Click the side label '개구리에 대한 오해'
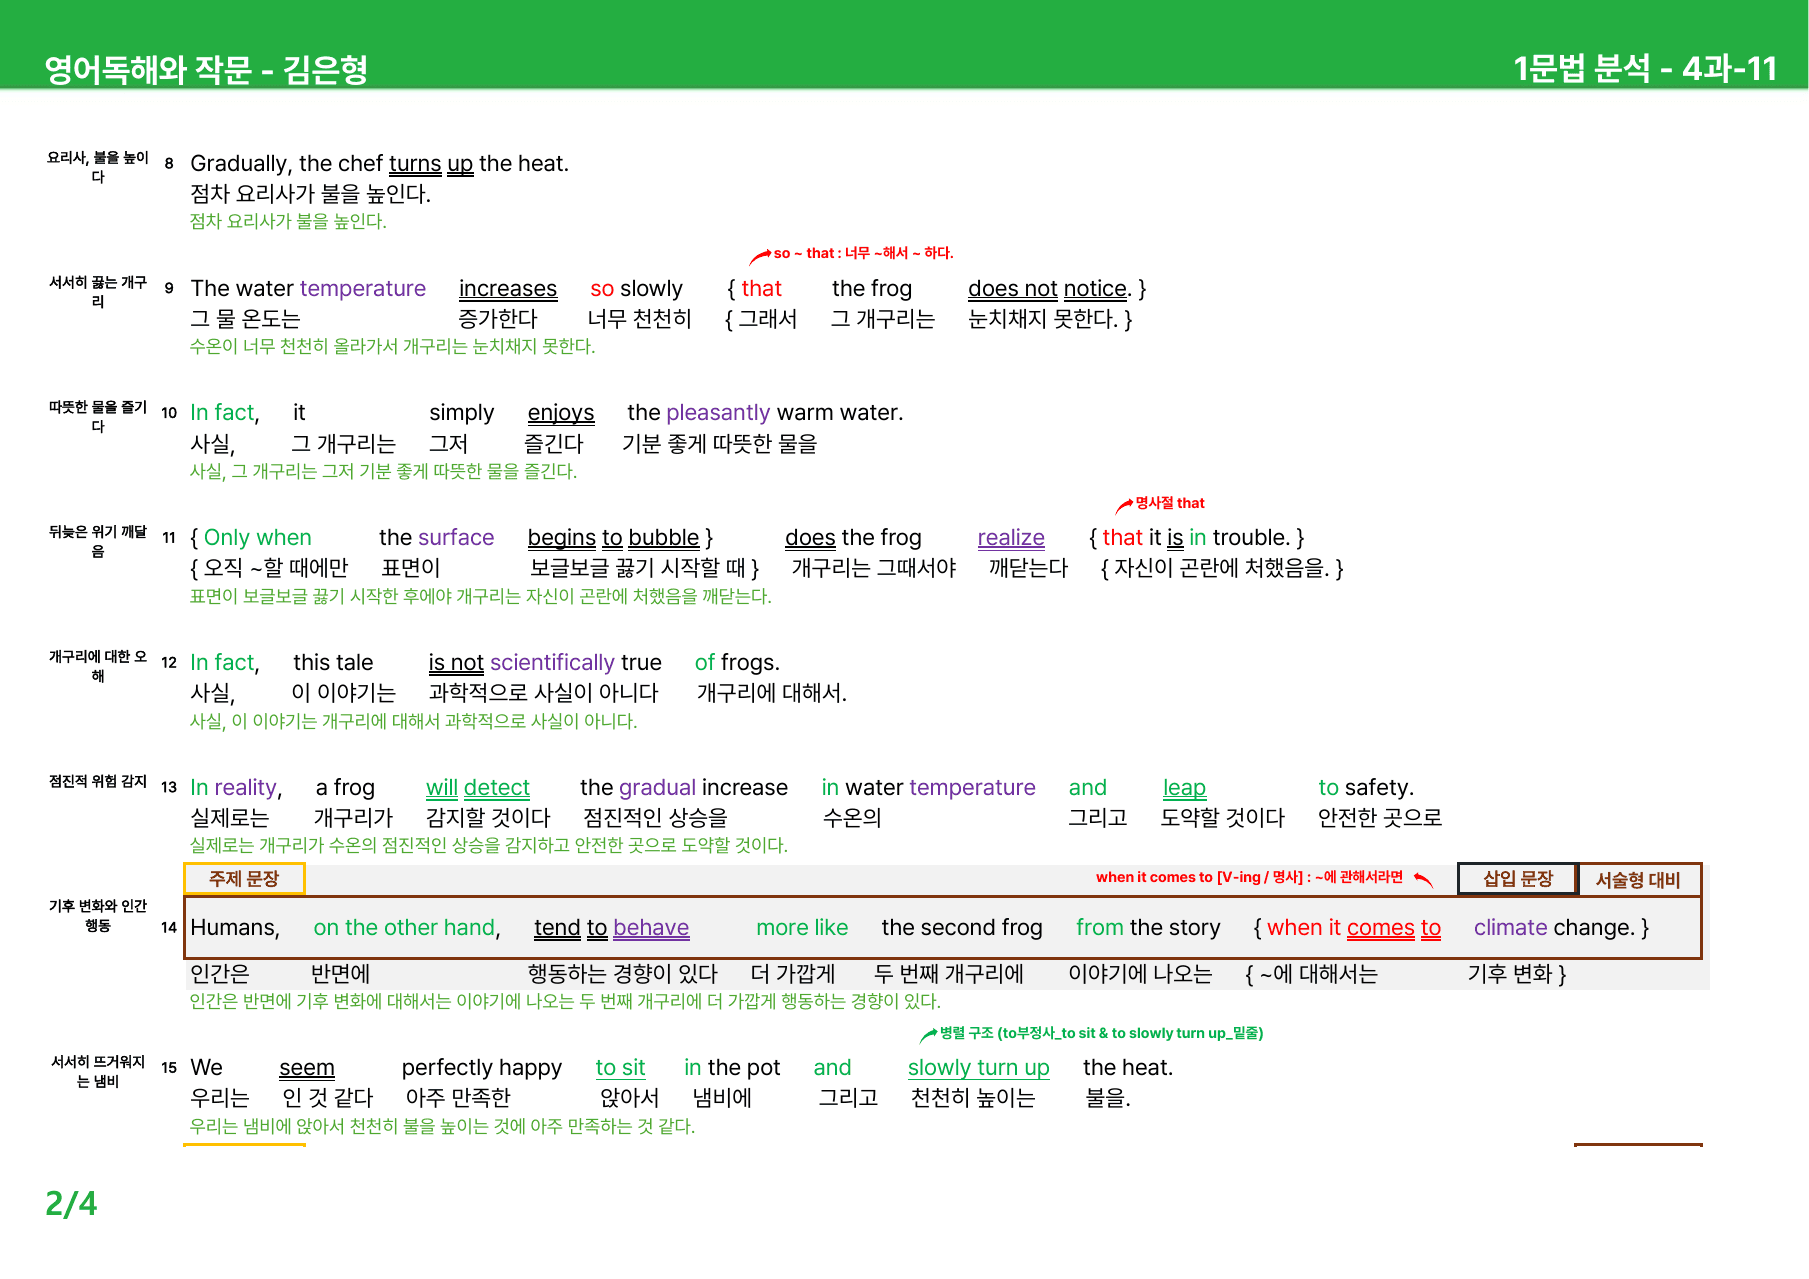This screenshot has height=1279, width=1809. coord(98,666)
